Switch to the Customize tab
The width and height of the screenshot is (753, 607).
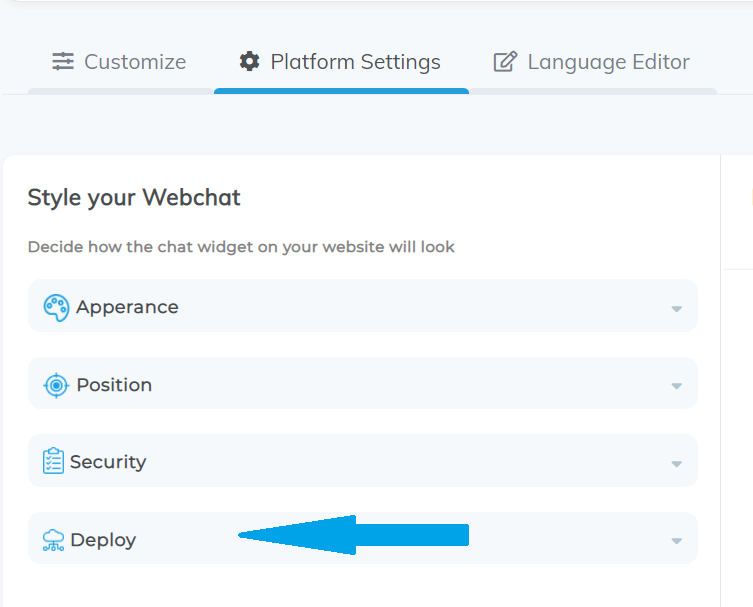point(119,62)
